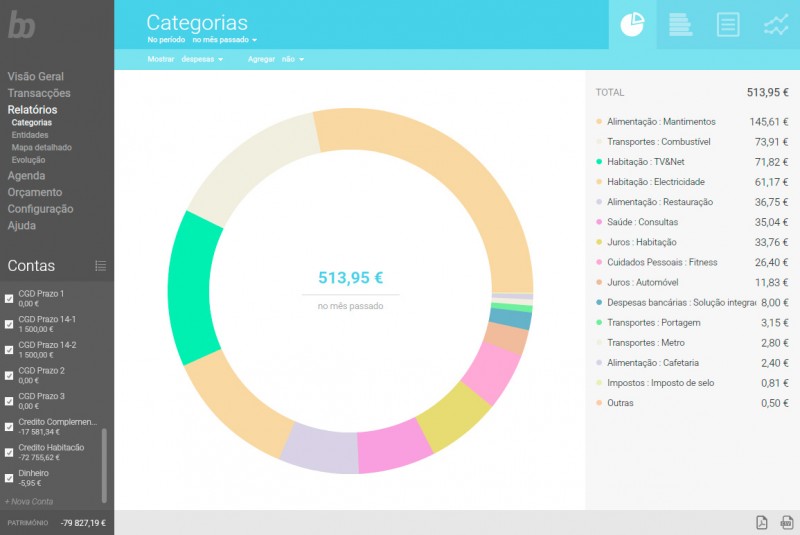Select the pie chart view icon
The width and height of the screenshot is (800, 535).
pyautogui.click(x=632, y=25)
